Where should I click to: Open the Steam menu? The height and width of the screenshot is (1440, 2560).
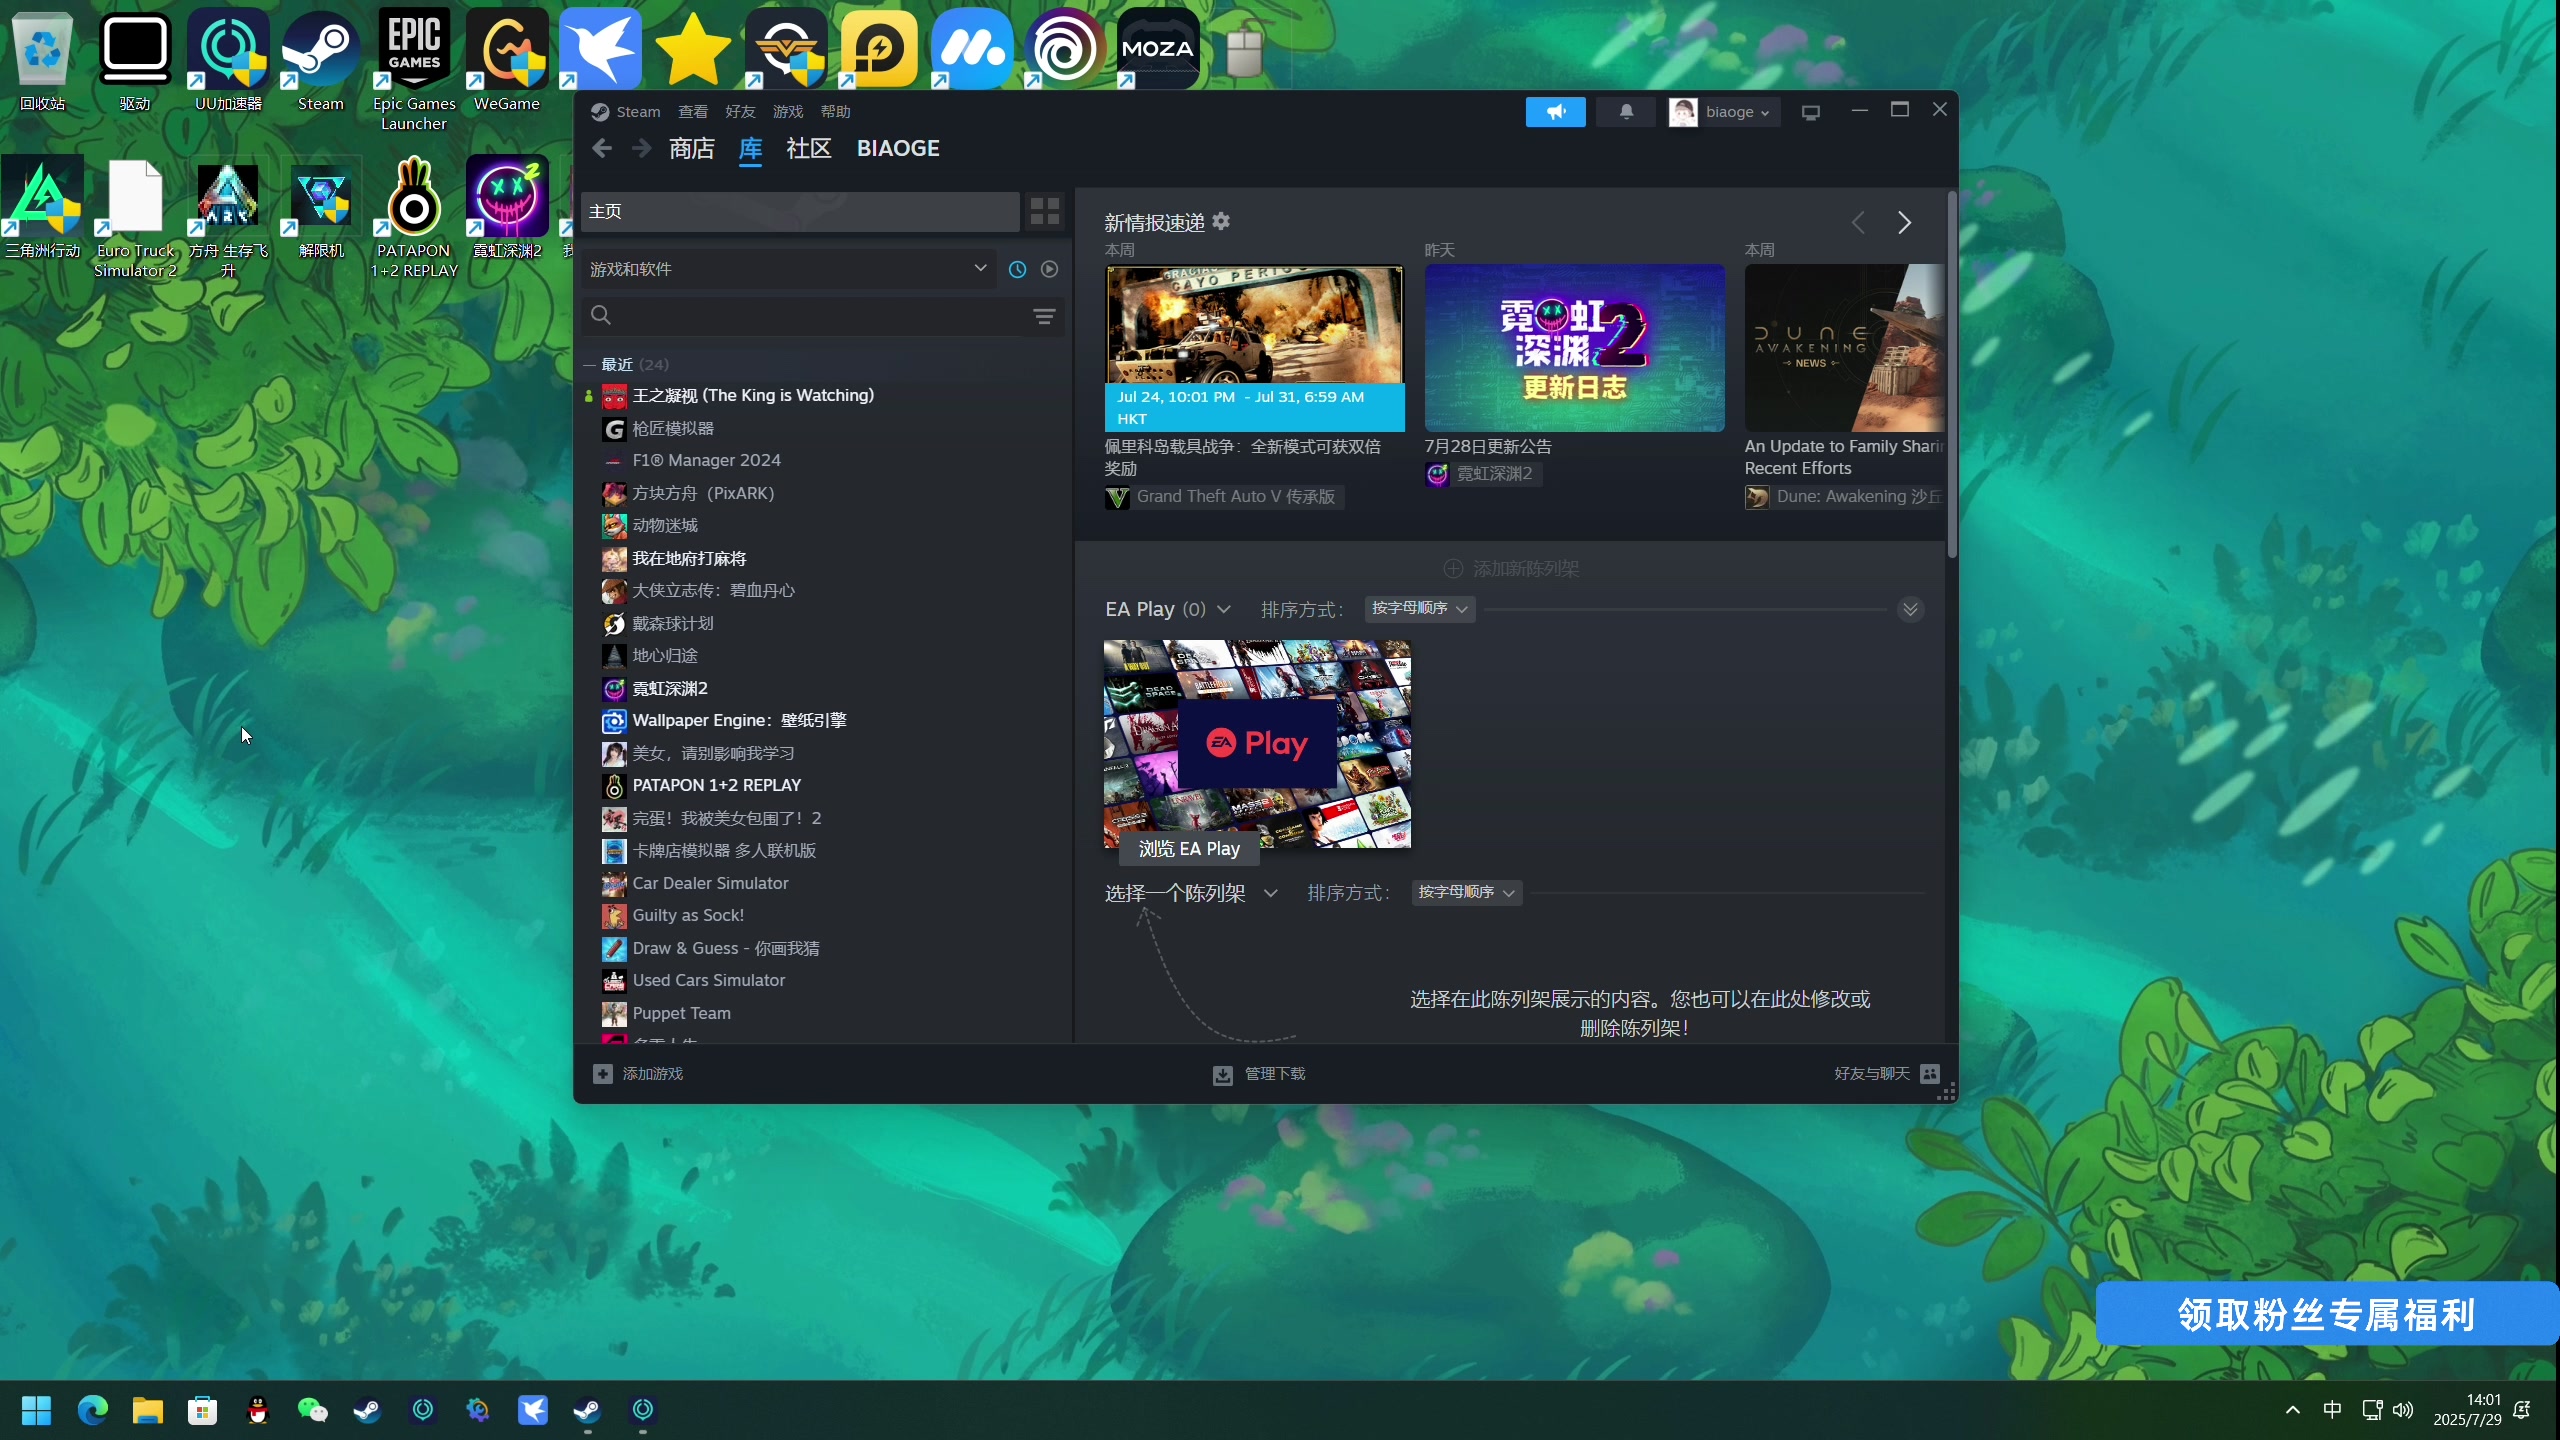point(637,112)
